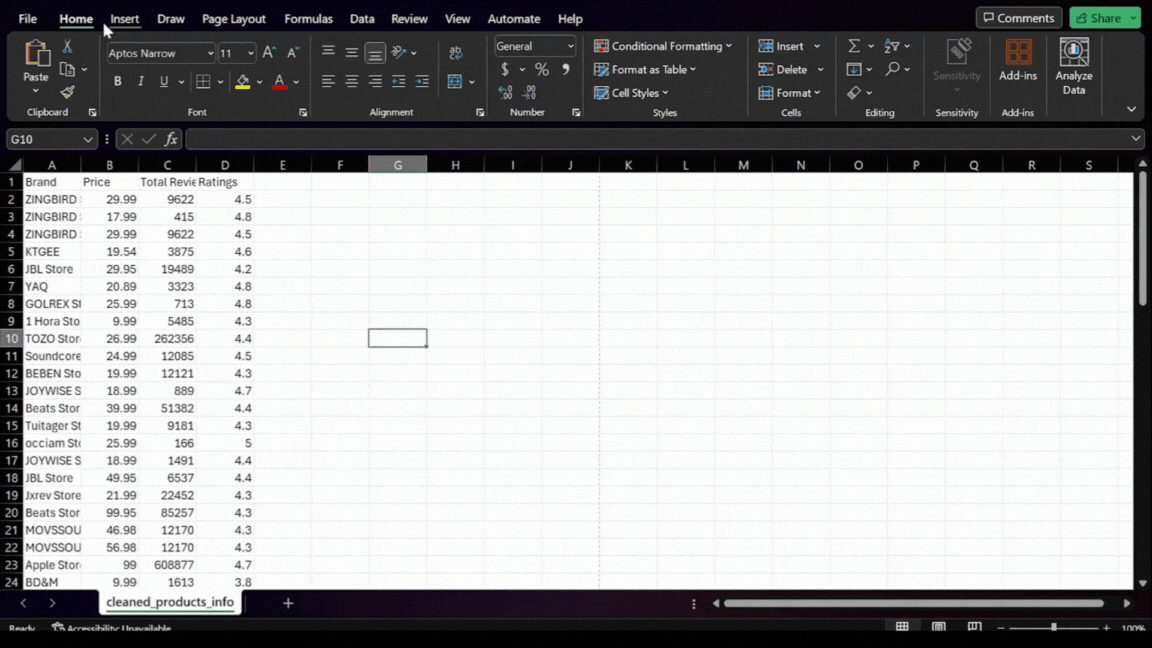Image resolution: width=1152 pixels, height=648 pixels.
Task: Toggle Bottom Align for cell
Action: point(375,53)
